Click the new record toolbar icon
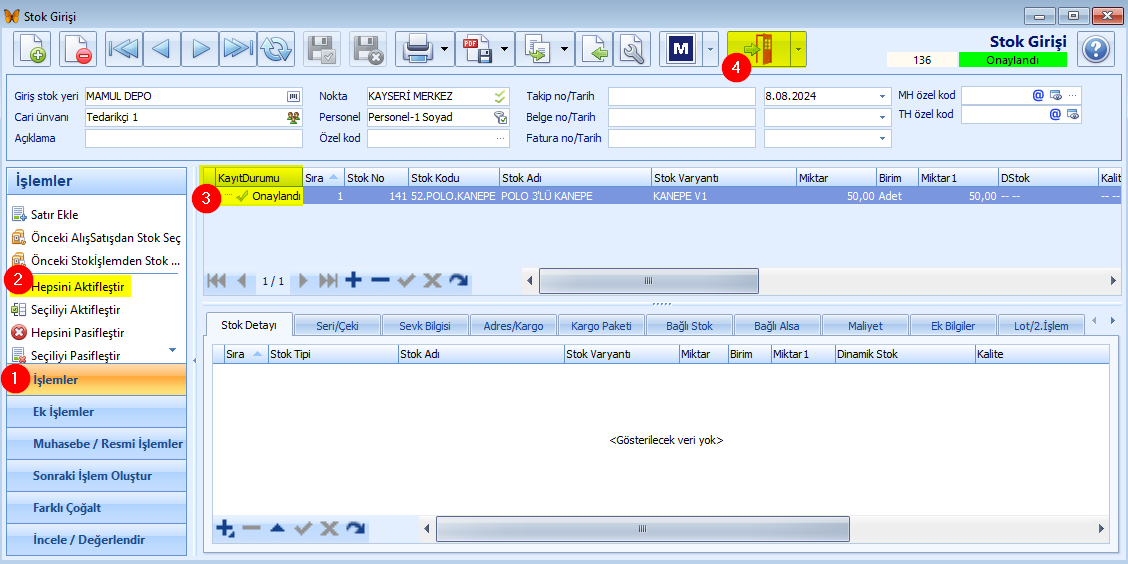1128x564 pixels. (32, 50)
